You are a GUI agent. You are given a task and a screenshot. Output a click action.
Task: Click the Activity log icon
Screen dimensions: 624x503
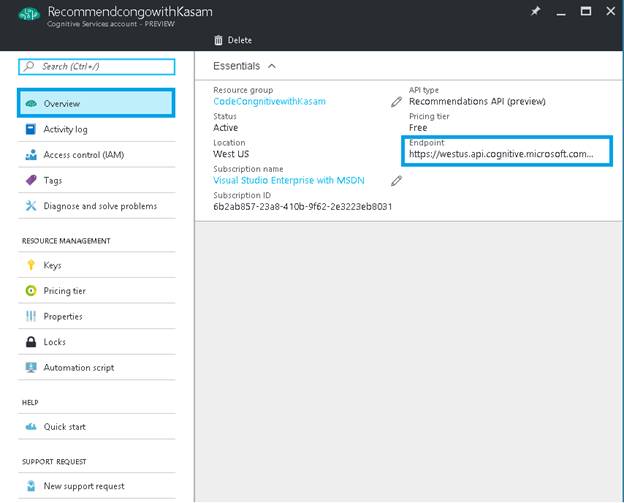coord(31,129)
